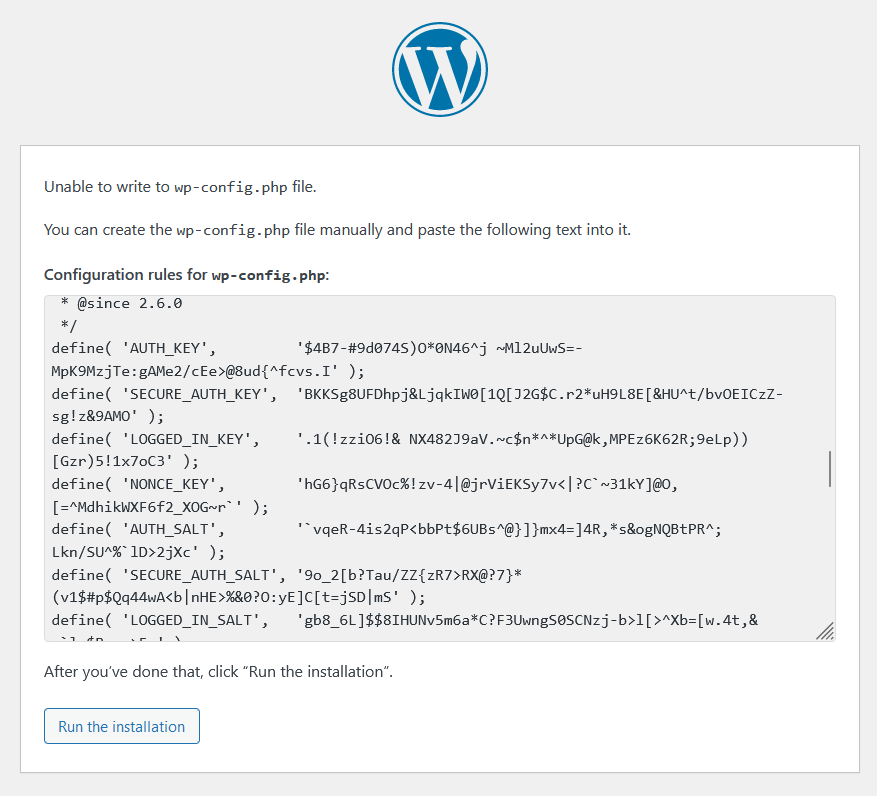Click the textarea resize grip handle
877x796 pixels.
point(825,631)
